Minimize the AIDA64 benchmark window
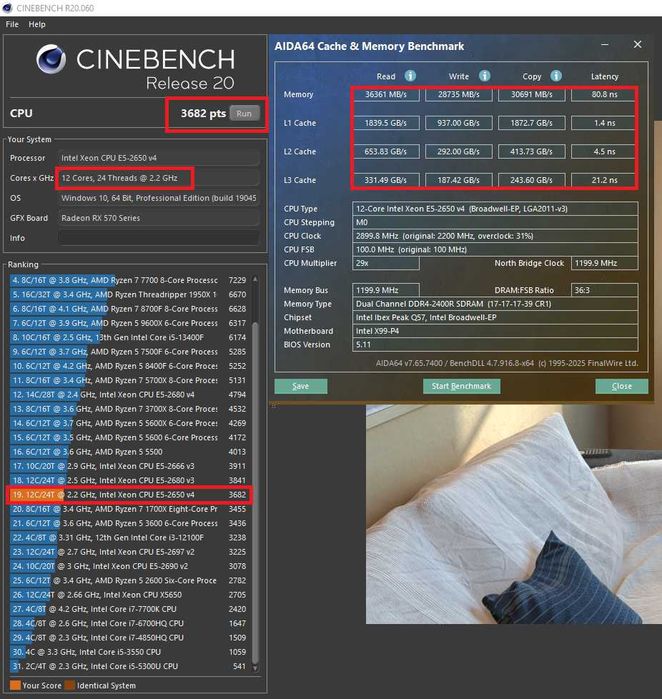The width and height of the screenshot is (662, 699). coord(605,45)
